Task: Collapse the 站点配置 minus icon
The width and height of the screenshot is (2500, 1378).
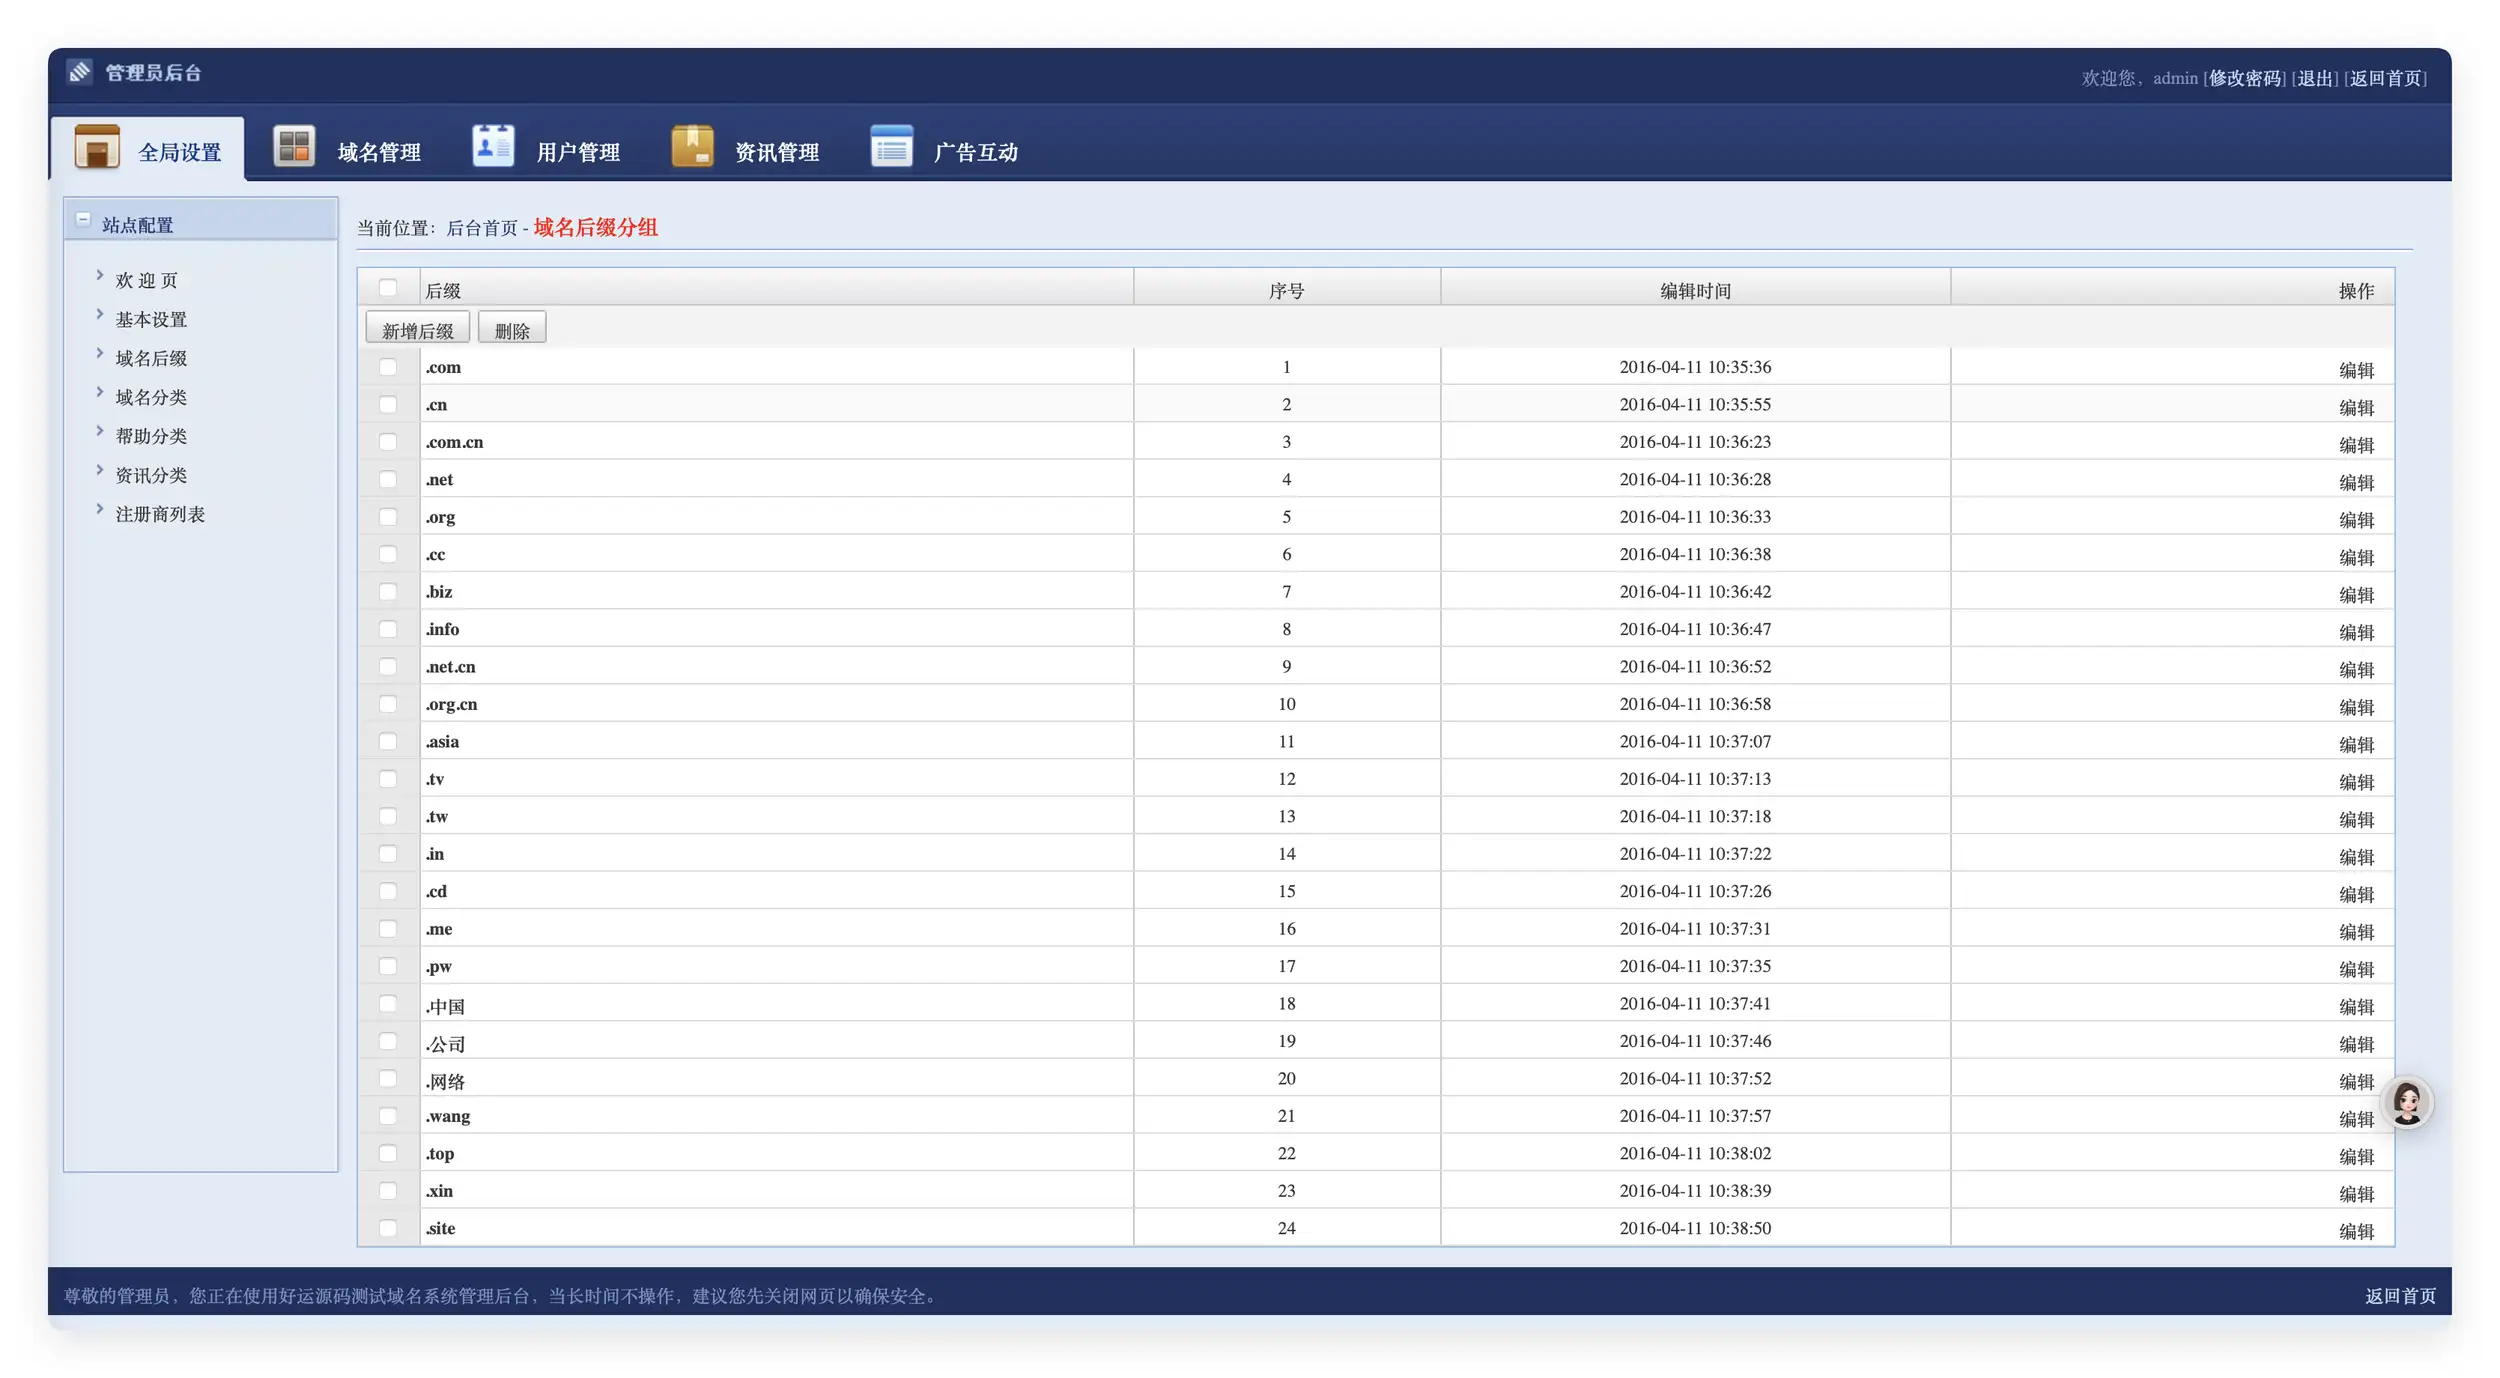Action: [84, 220]
